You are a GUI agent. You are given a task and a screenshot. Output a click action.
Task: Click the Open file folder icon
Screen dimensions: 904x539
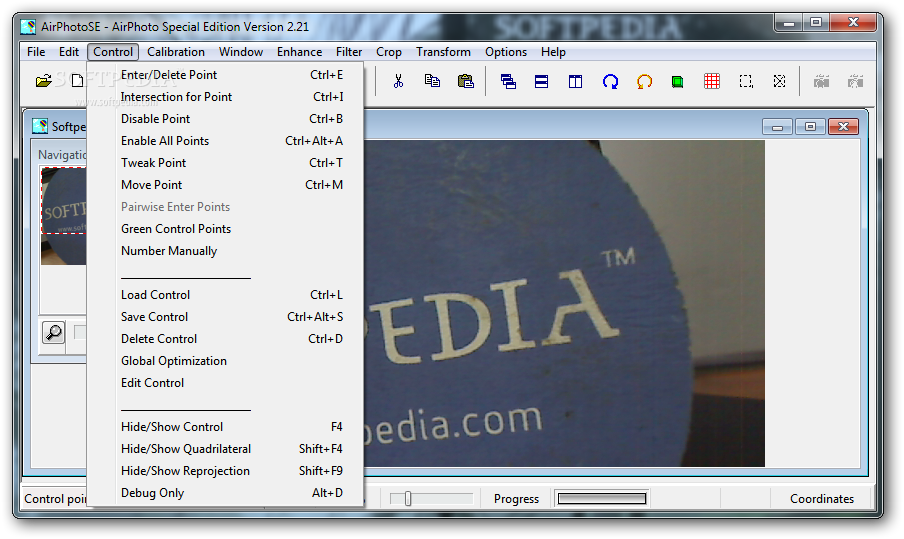(43, 81)
